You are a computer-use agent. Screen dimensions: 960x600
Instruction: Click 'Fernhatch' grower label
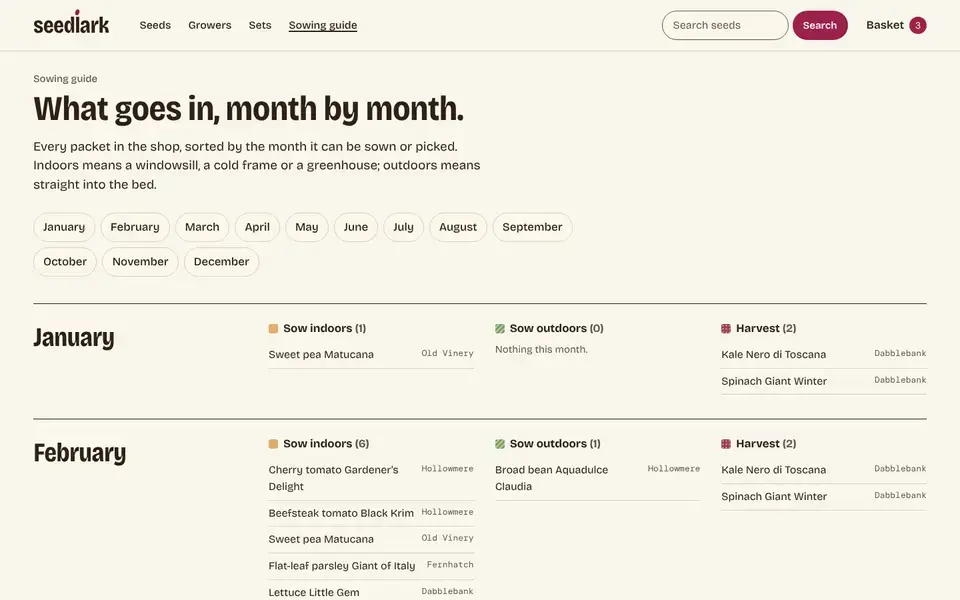[450, 564]
